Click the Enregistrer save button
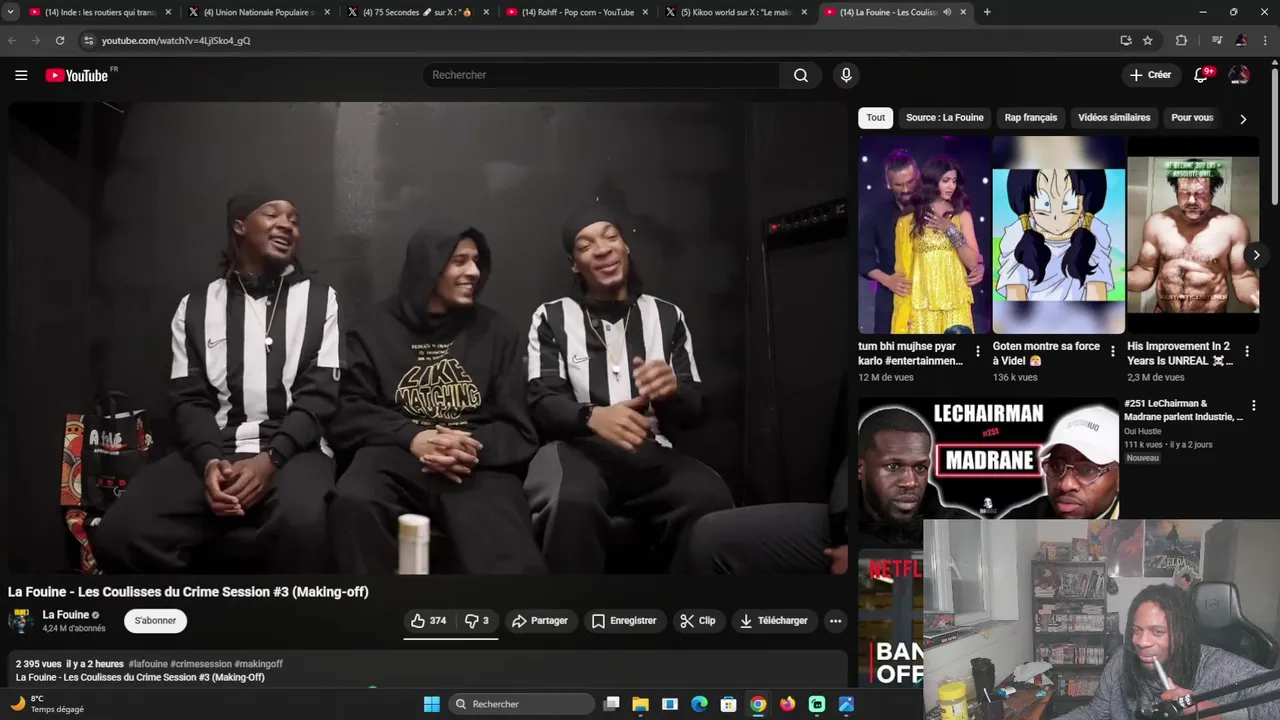The image size is (1280, 720). pos(624,621)
